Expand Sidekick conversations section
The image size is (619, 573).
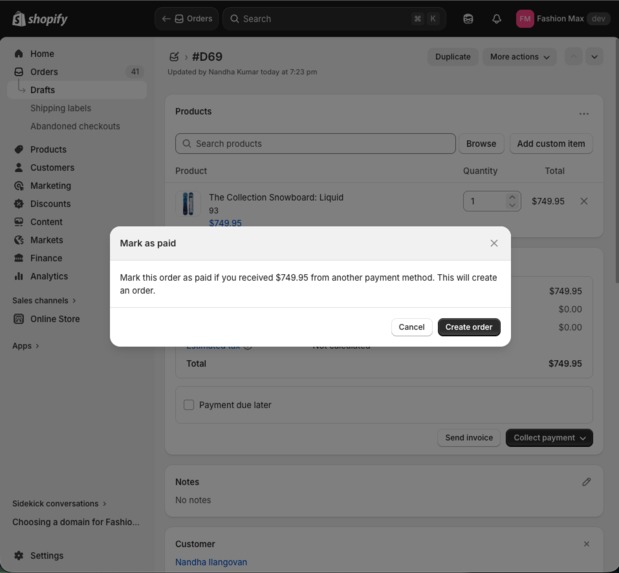59,503
